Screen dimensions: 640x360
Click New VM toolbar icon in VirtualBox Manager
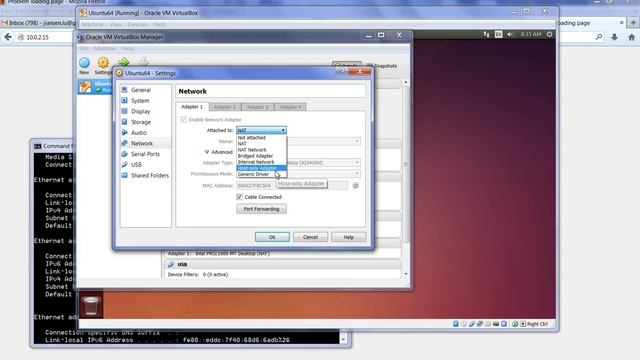click(x=84, y=65)
